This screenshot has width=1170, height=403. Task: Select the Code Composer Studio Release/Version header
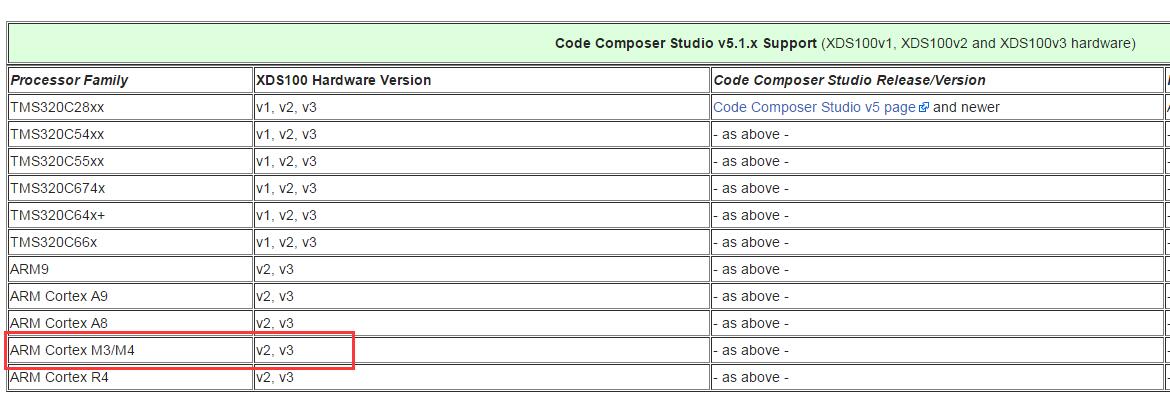pos(849,80)
